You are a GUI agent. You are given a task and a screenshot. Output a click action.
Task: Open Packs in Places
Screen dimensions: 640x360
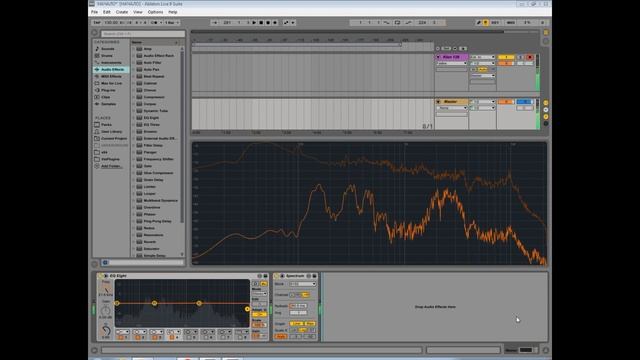point(106,124)
